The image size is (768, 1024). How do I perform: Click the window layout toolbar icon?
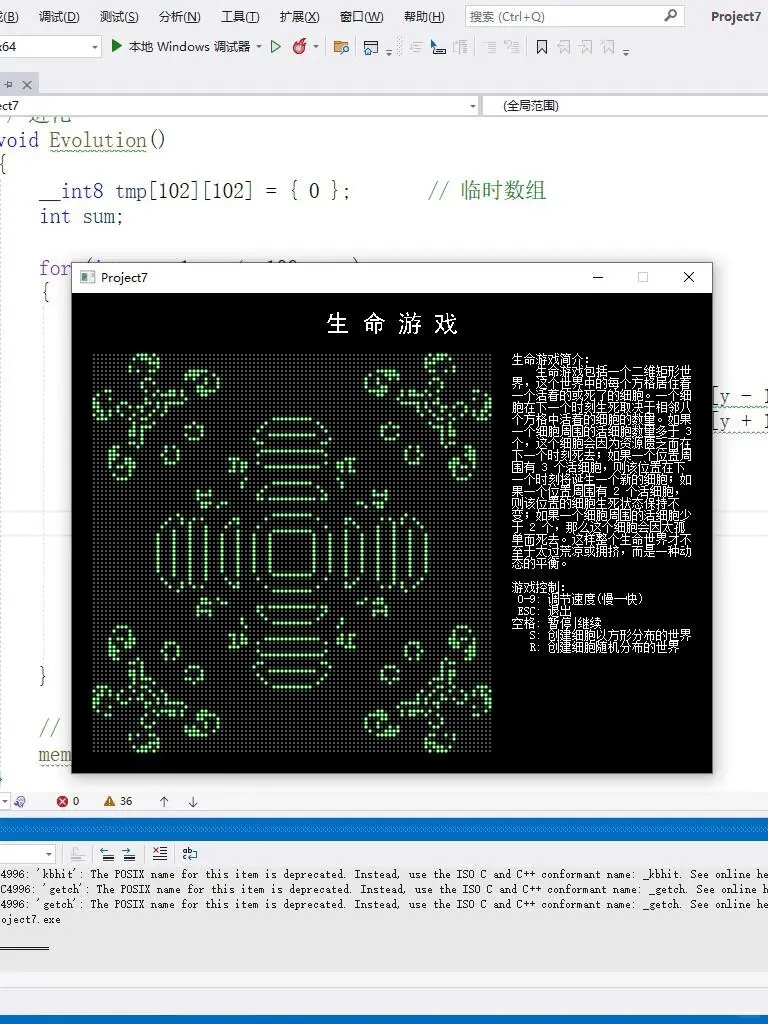tap(371, 47)
